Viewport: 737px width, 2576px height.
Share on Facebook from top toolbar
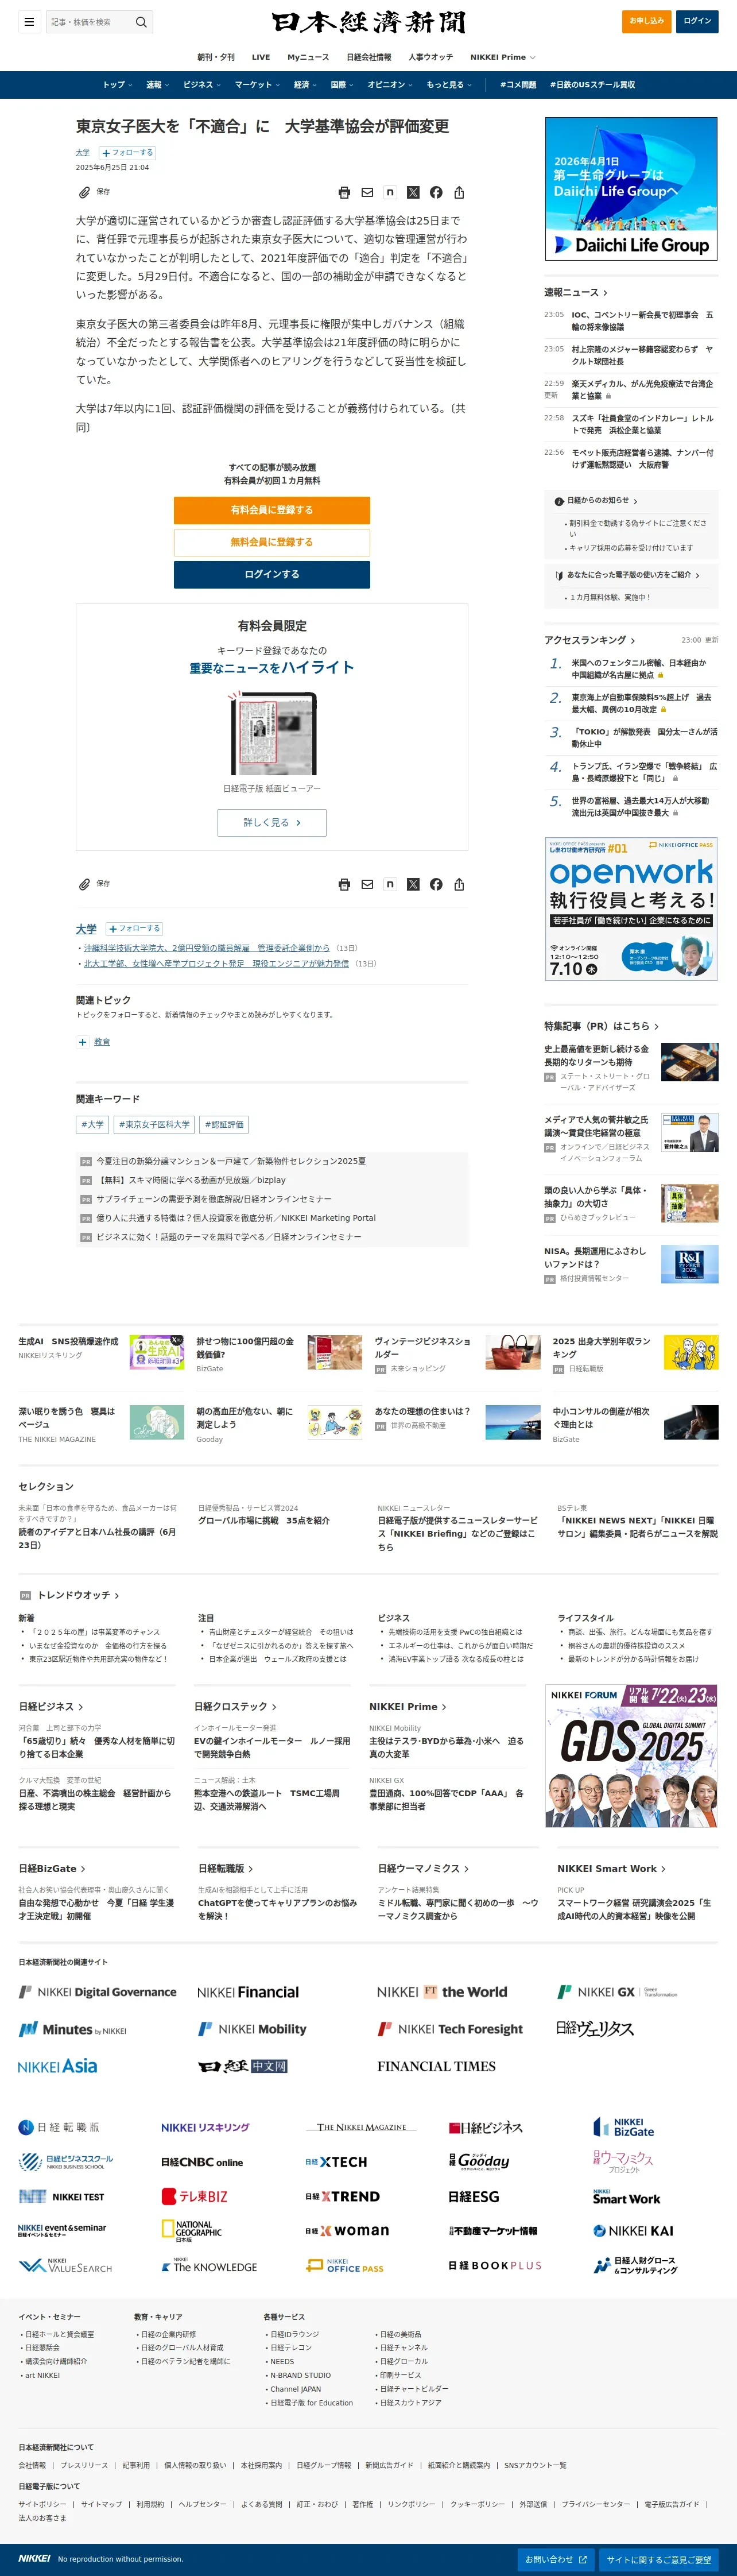(x=436, y=192)
